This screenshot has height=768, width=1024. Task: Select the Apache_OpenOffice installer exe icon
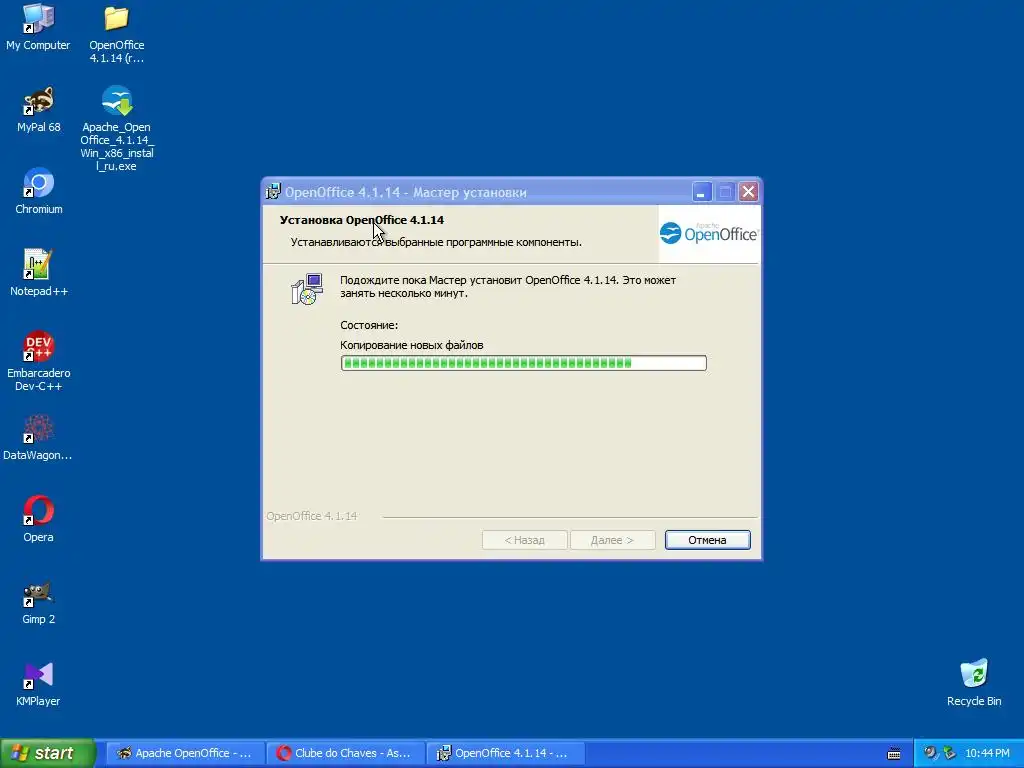tap(117, 129)
